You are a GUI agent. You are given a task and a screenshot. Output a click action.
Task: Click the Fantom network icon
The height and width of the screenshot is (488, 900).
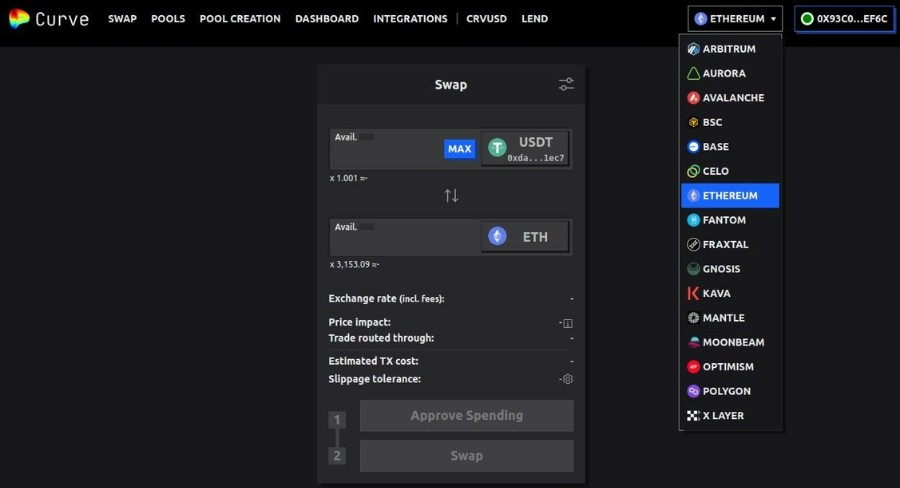[693, 220]
